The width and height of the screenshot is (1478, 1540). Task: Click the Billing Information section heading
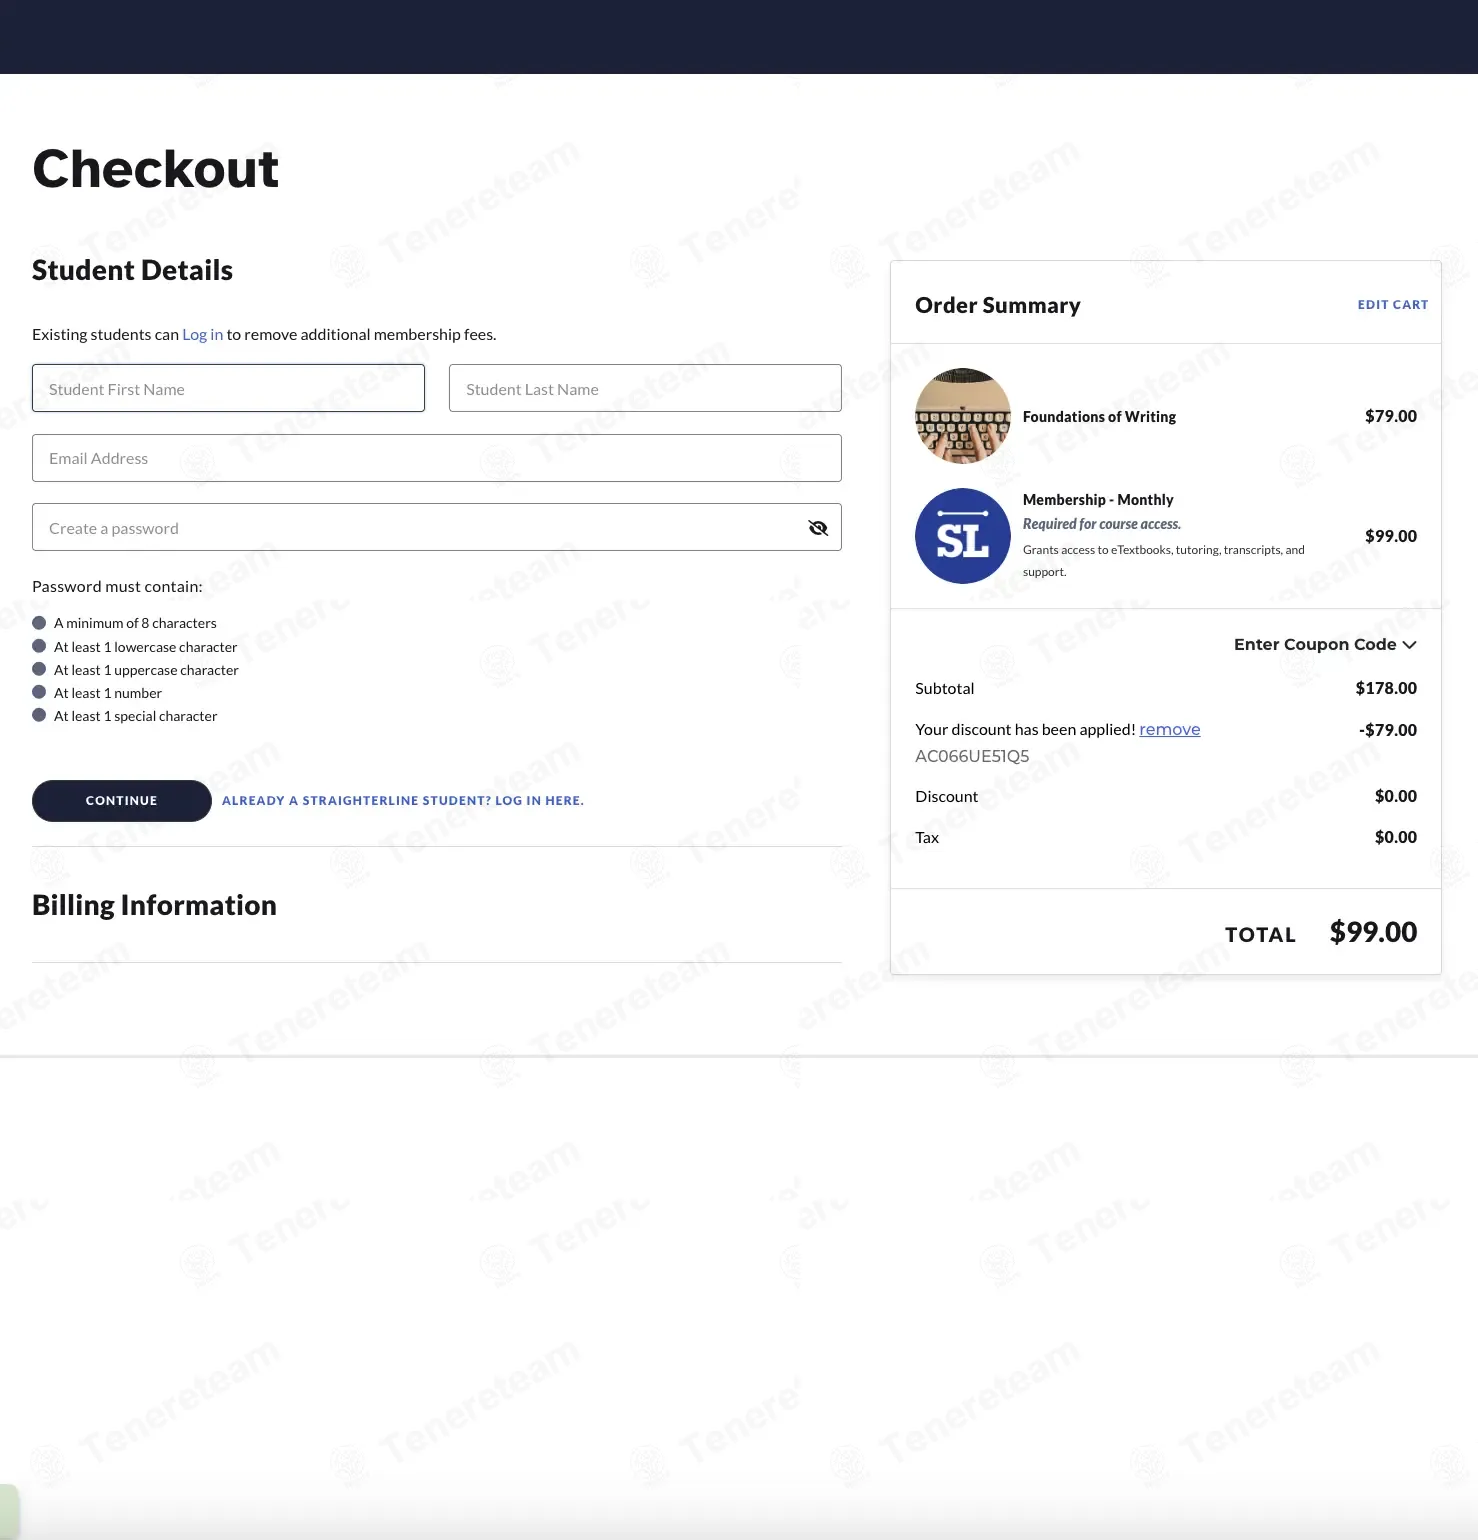154,905
